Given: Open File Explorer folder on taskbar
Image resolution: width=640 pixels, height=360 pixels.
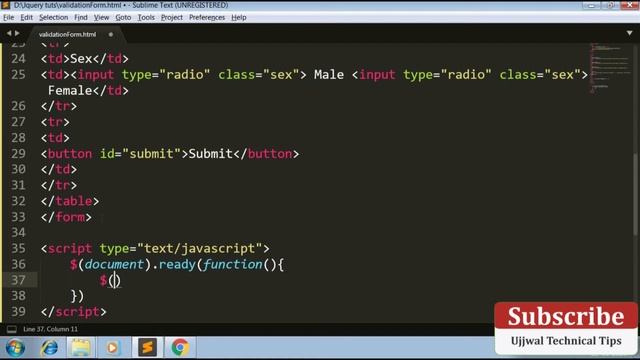Looking at the screenshot, I should 81,348.
